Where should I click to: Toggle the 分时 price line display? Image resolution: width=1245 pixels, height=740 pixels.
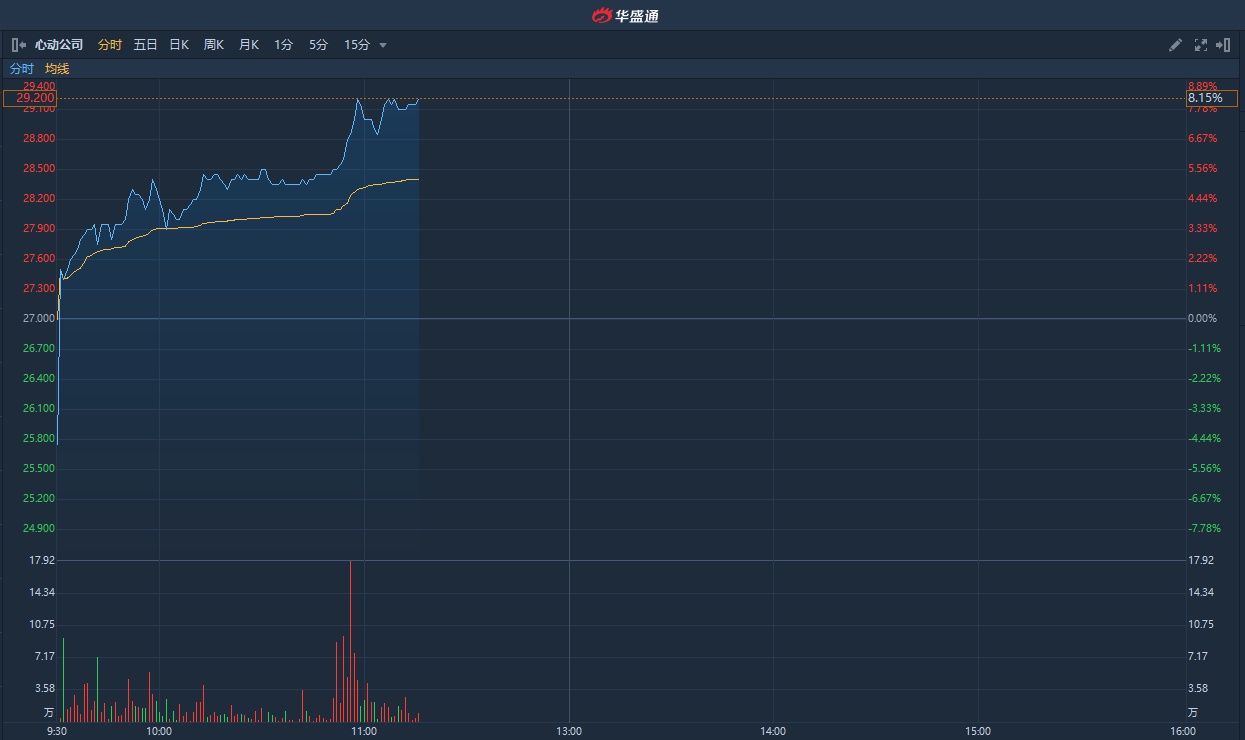pyautogui.click(x=21, y=69)
